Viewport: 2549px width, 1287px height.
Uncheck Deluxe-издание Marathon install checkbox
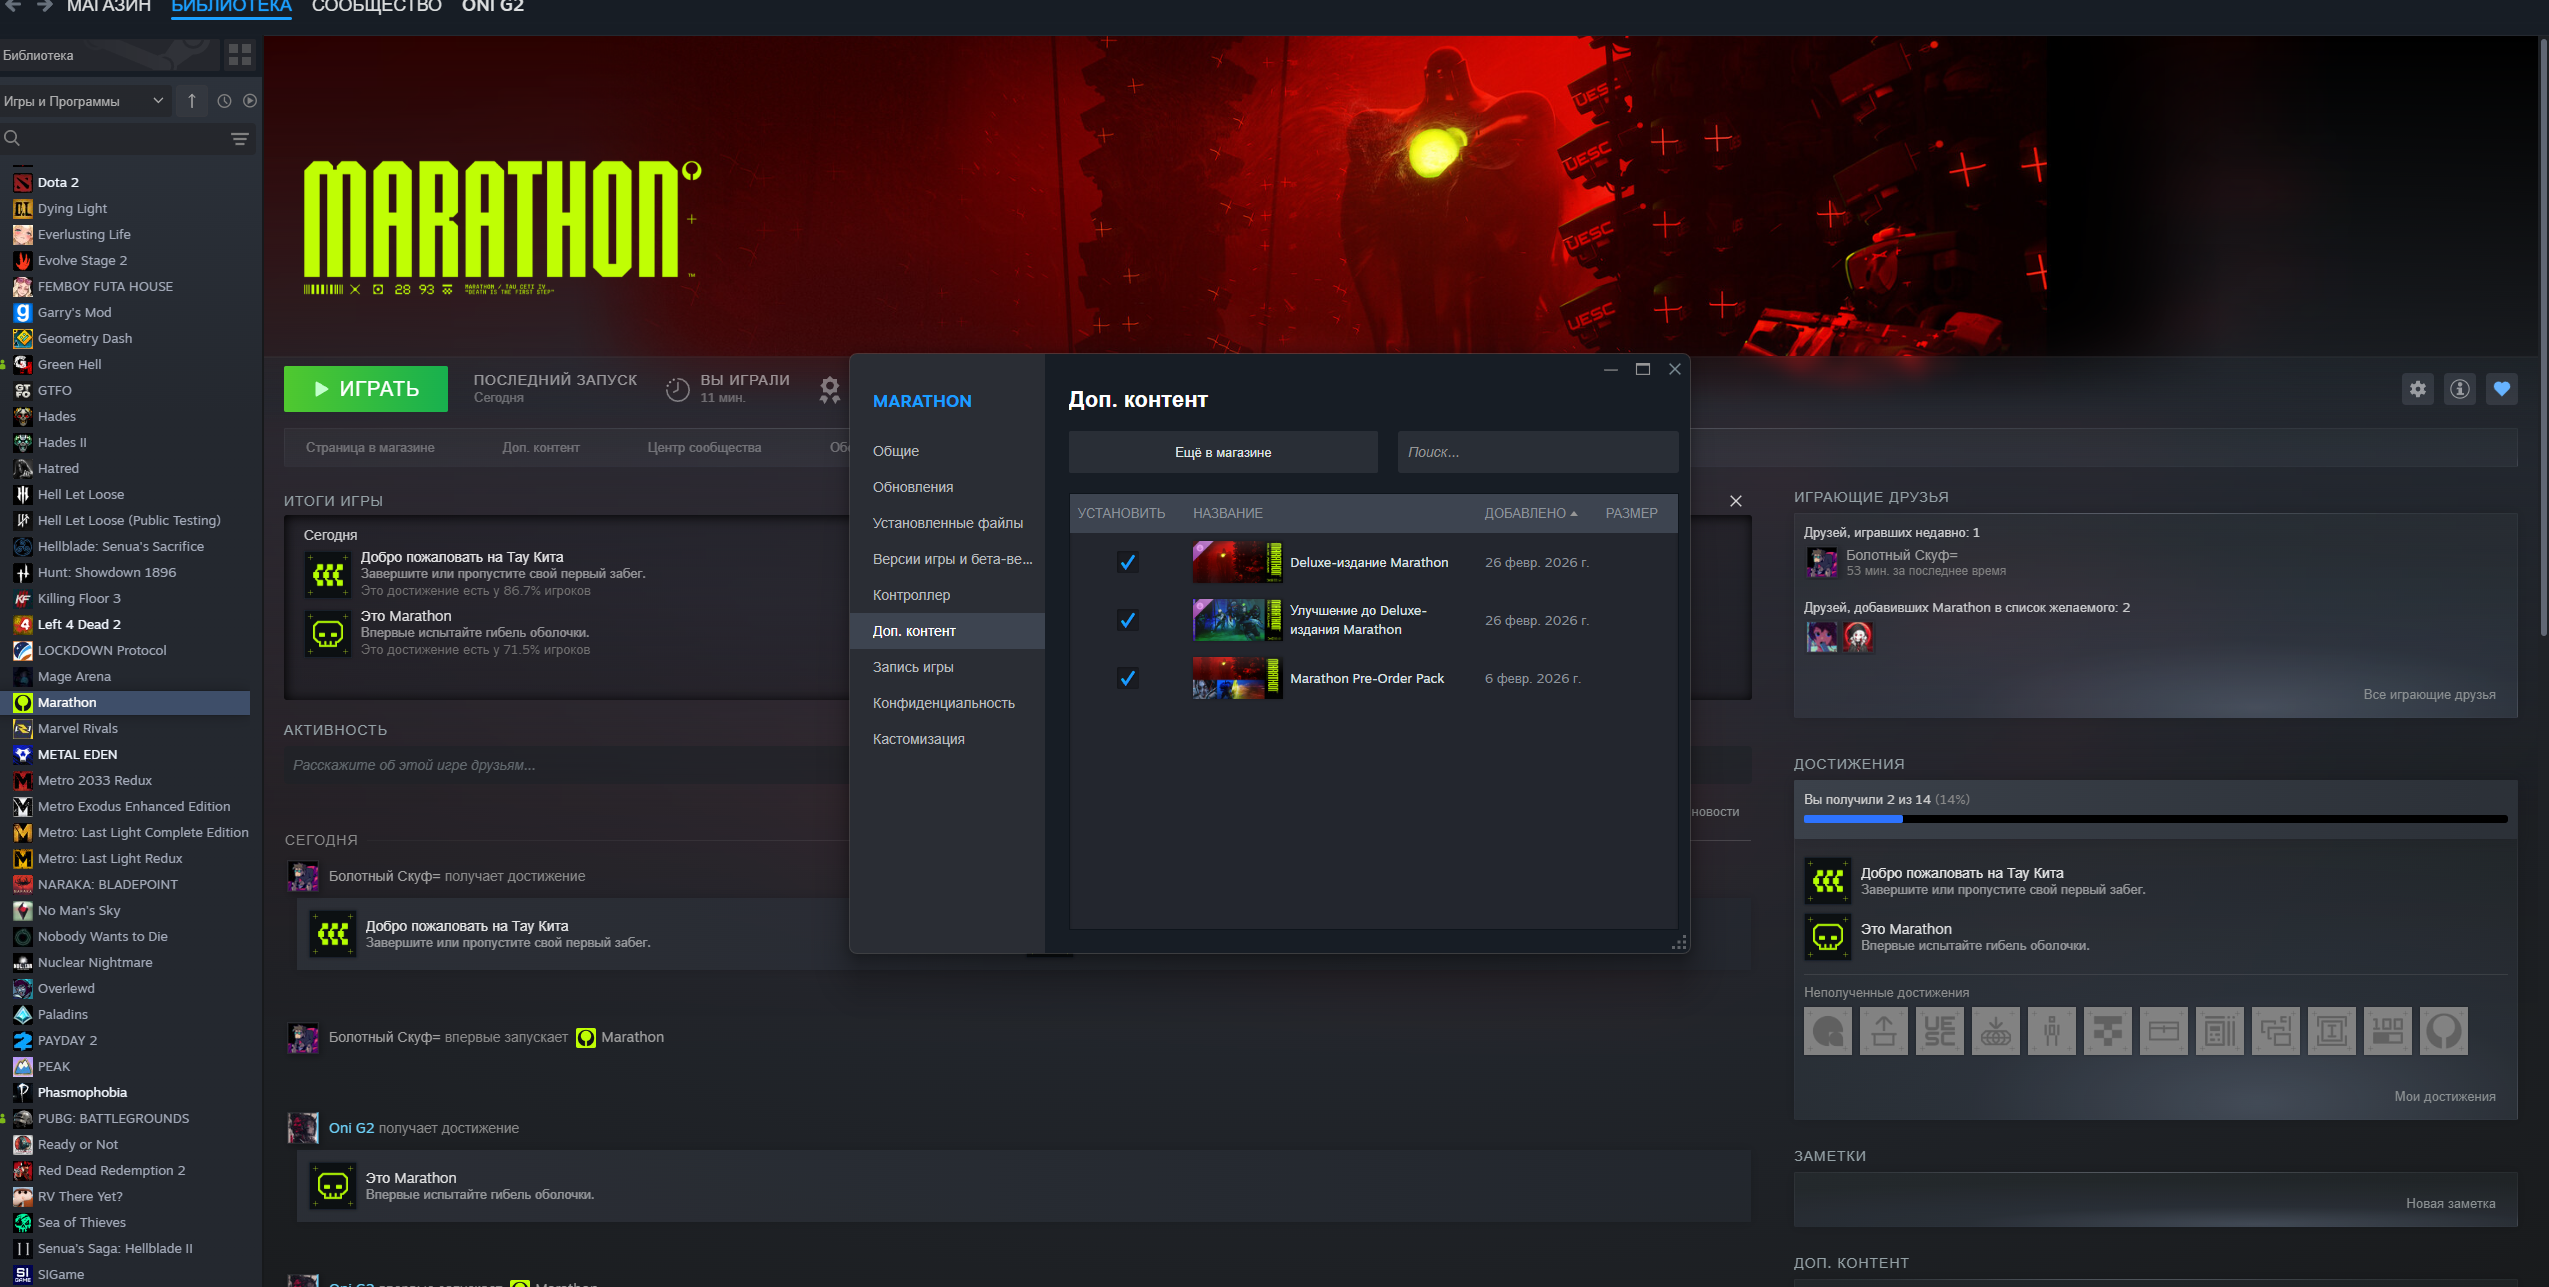[x=1127, y=562]
